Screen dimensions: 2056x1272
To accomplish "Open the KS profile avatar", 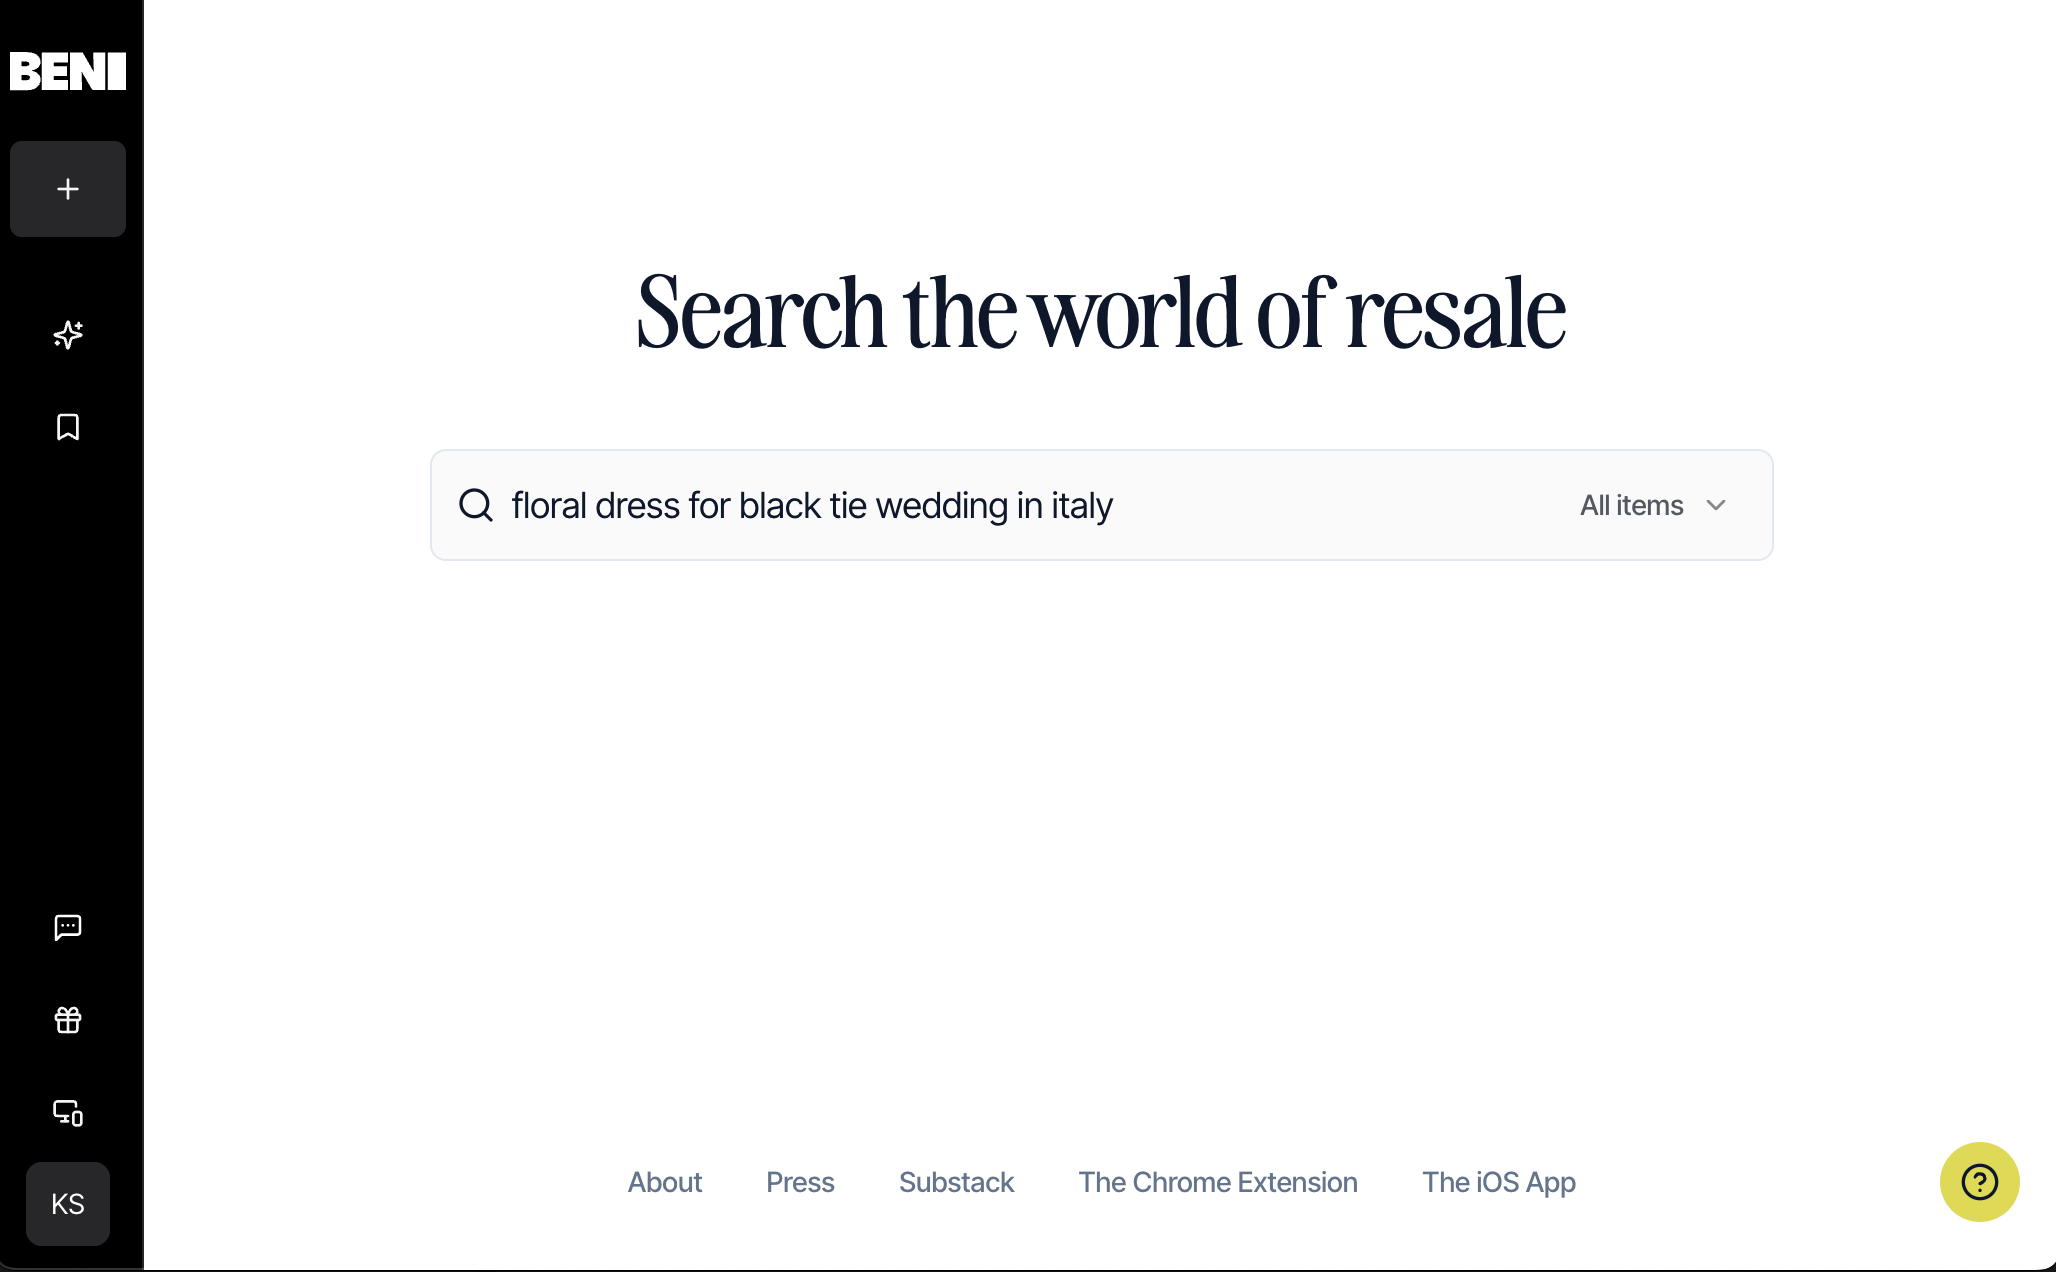I will pyautogui.click(x=68, y=1204).
